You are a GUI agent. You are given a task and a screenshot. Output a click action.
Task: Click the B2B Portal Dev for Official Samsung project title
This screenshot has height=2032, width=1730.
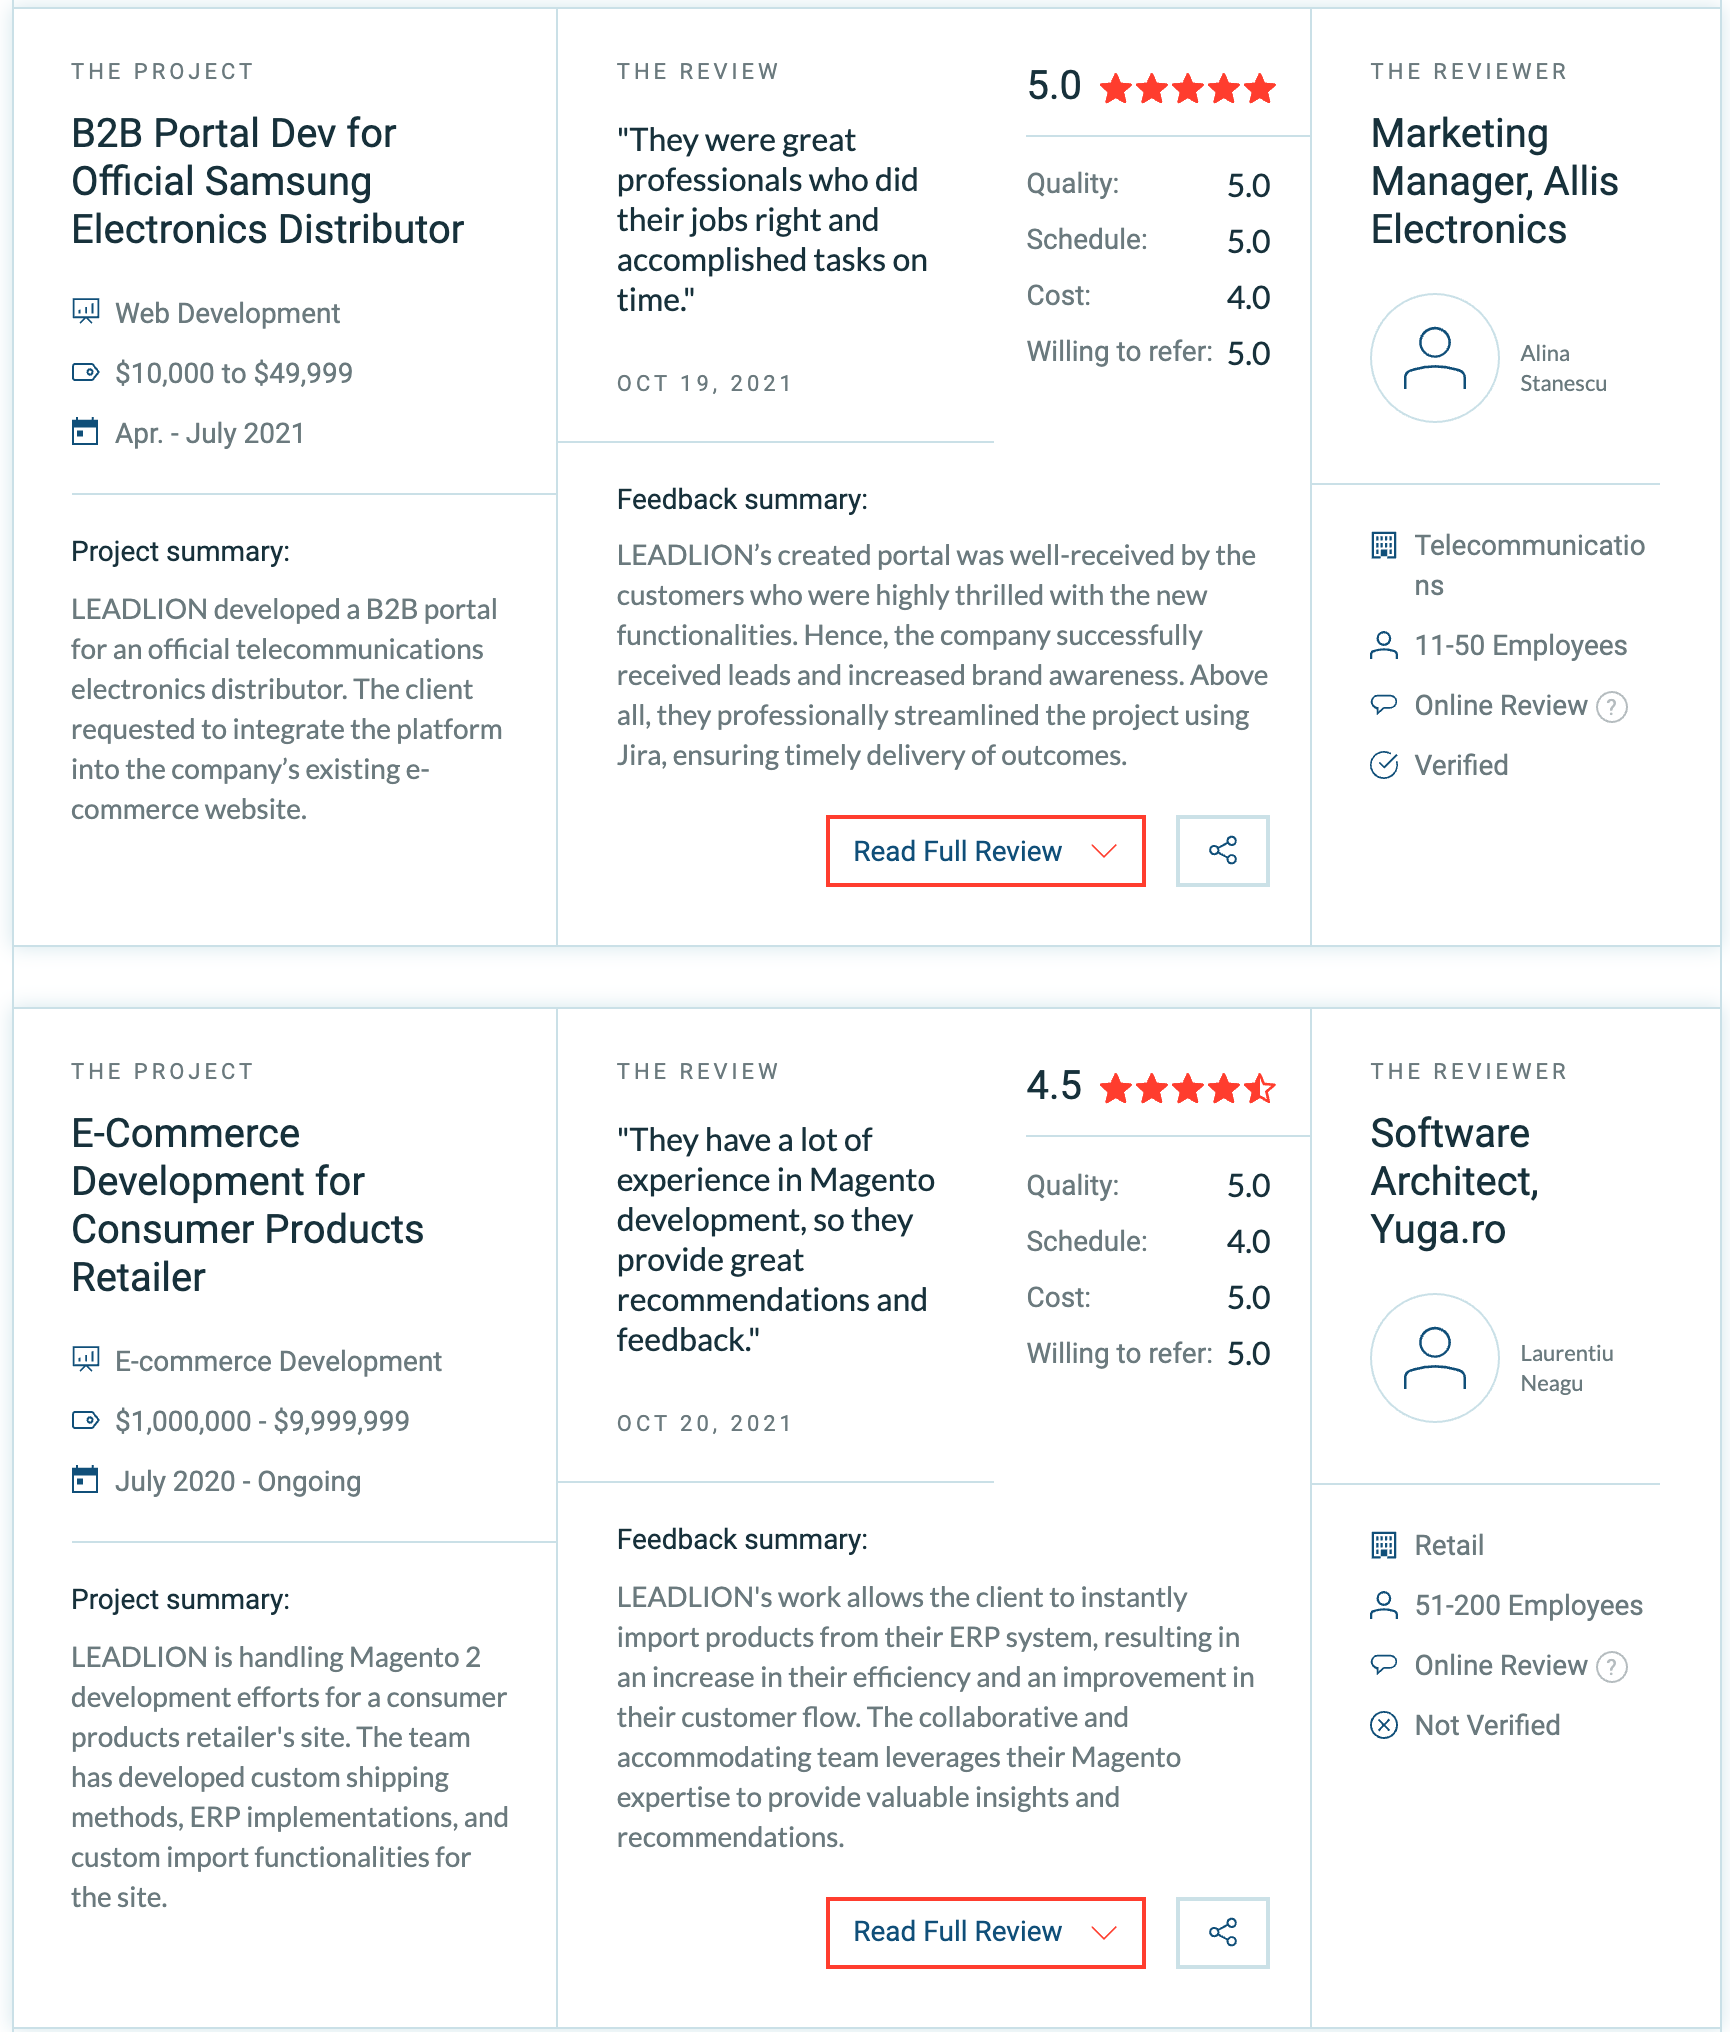pyautogui.click(x=267, y=181)
